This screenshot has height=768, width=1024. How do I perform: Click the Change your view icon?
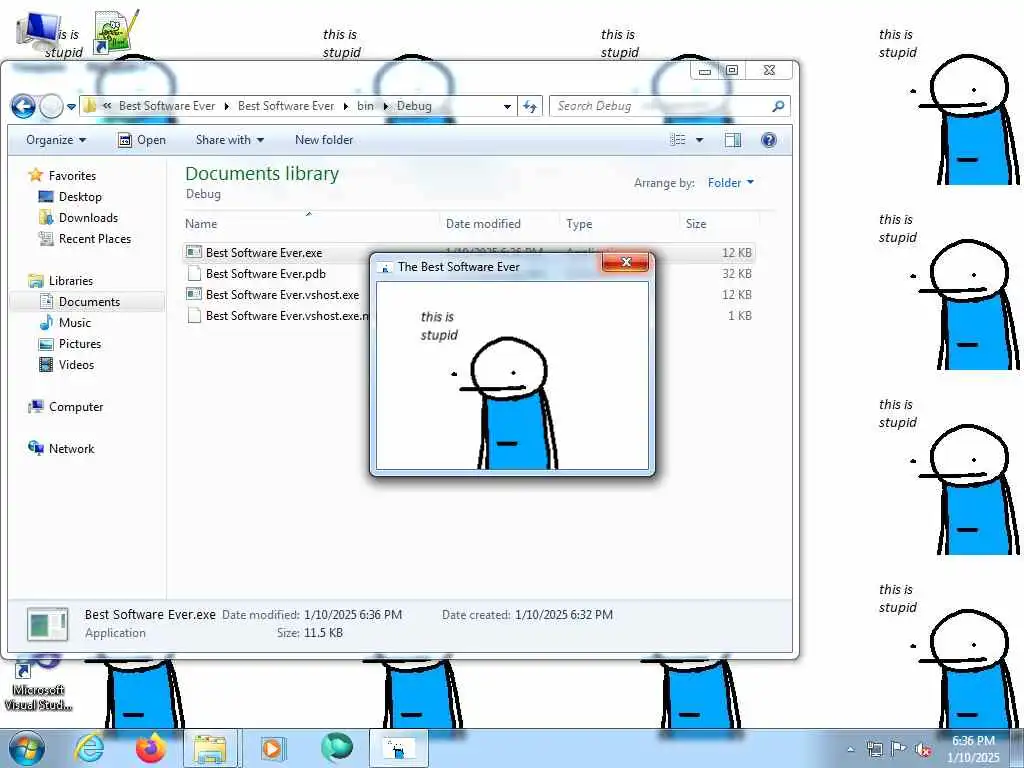point(679,140)
